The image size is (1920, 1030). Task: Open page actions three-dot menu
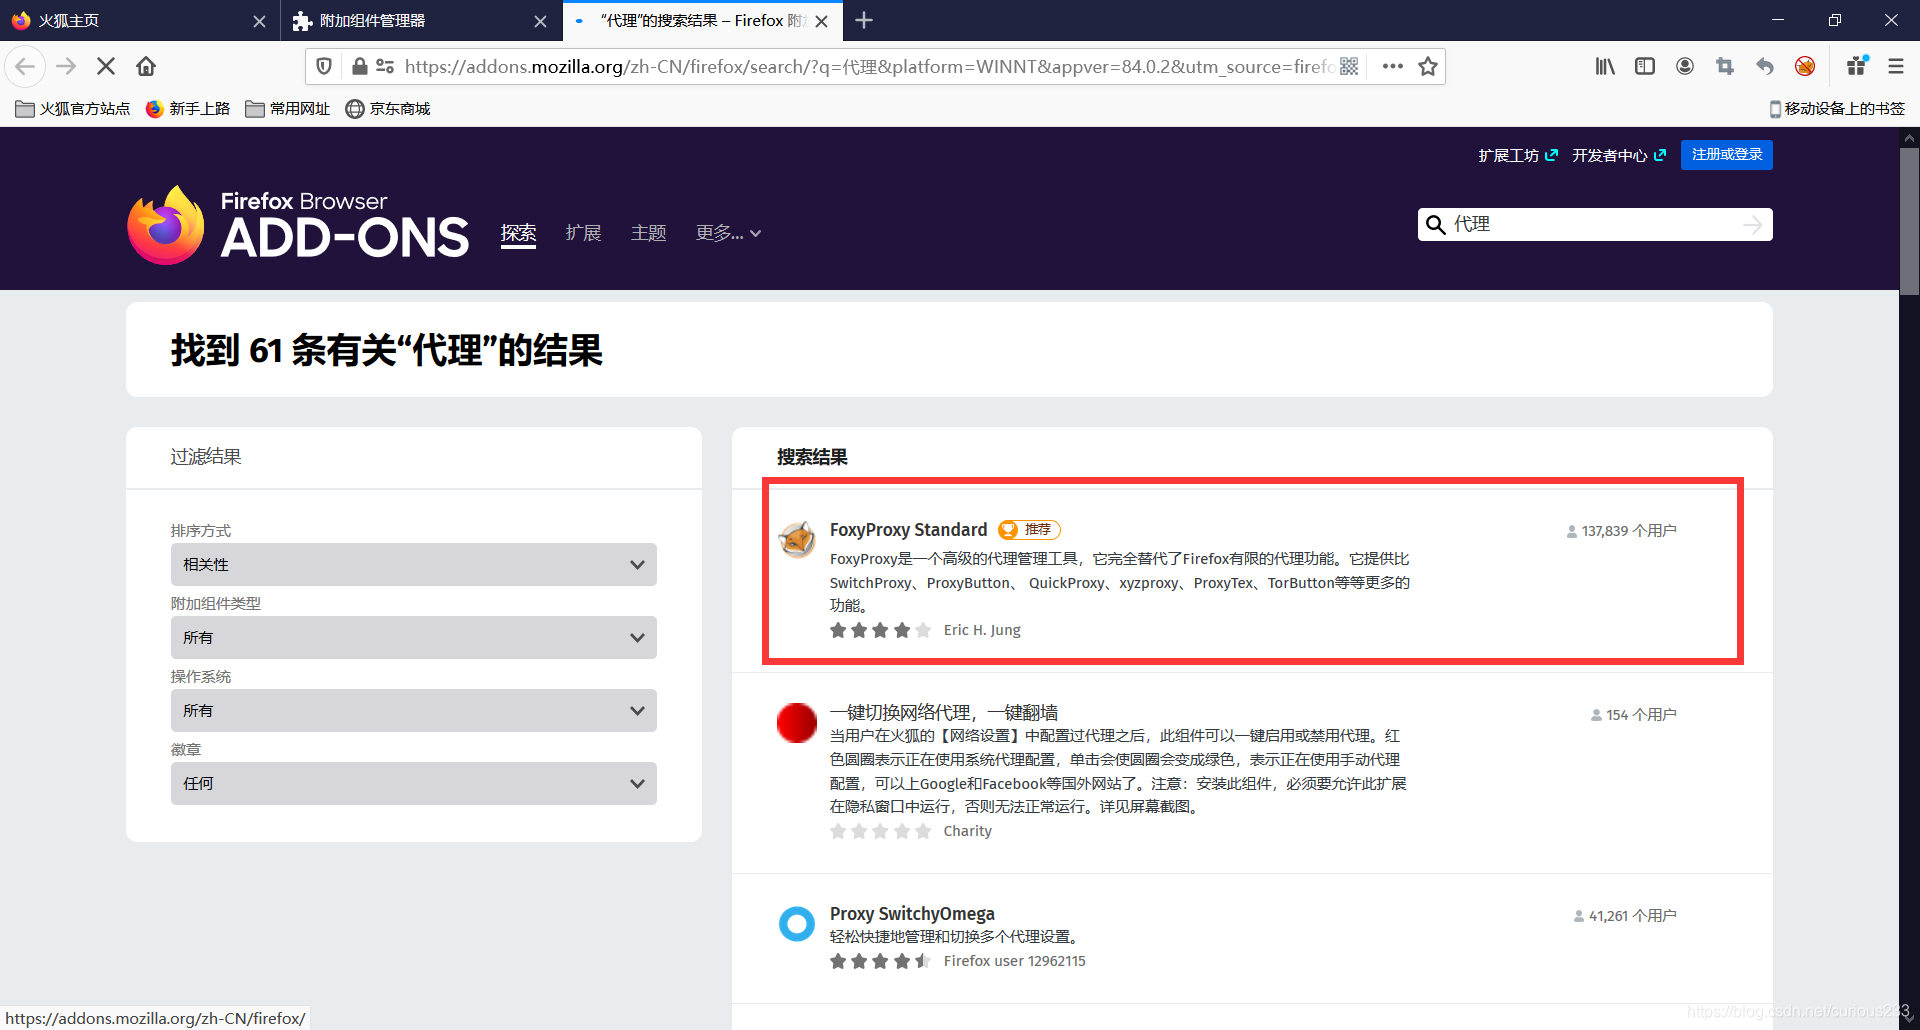click(x=1393, y=66)
